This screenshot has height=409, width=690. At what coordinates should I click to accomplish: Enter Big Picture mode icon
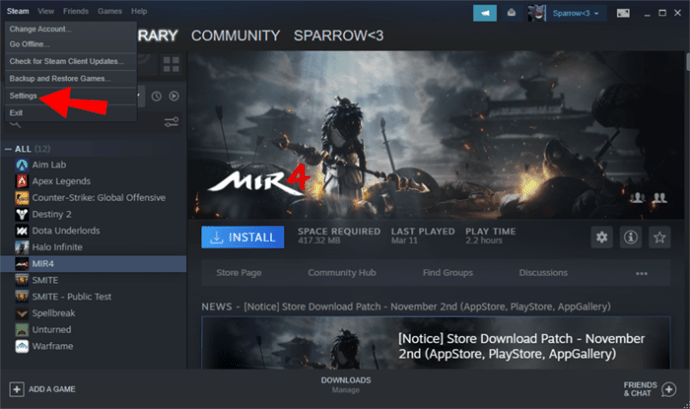[623, 13]
